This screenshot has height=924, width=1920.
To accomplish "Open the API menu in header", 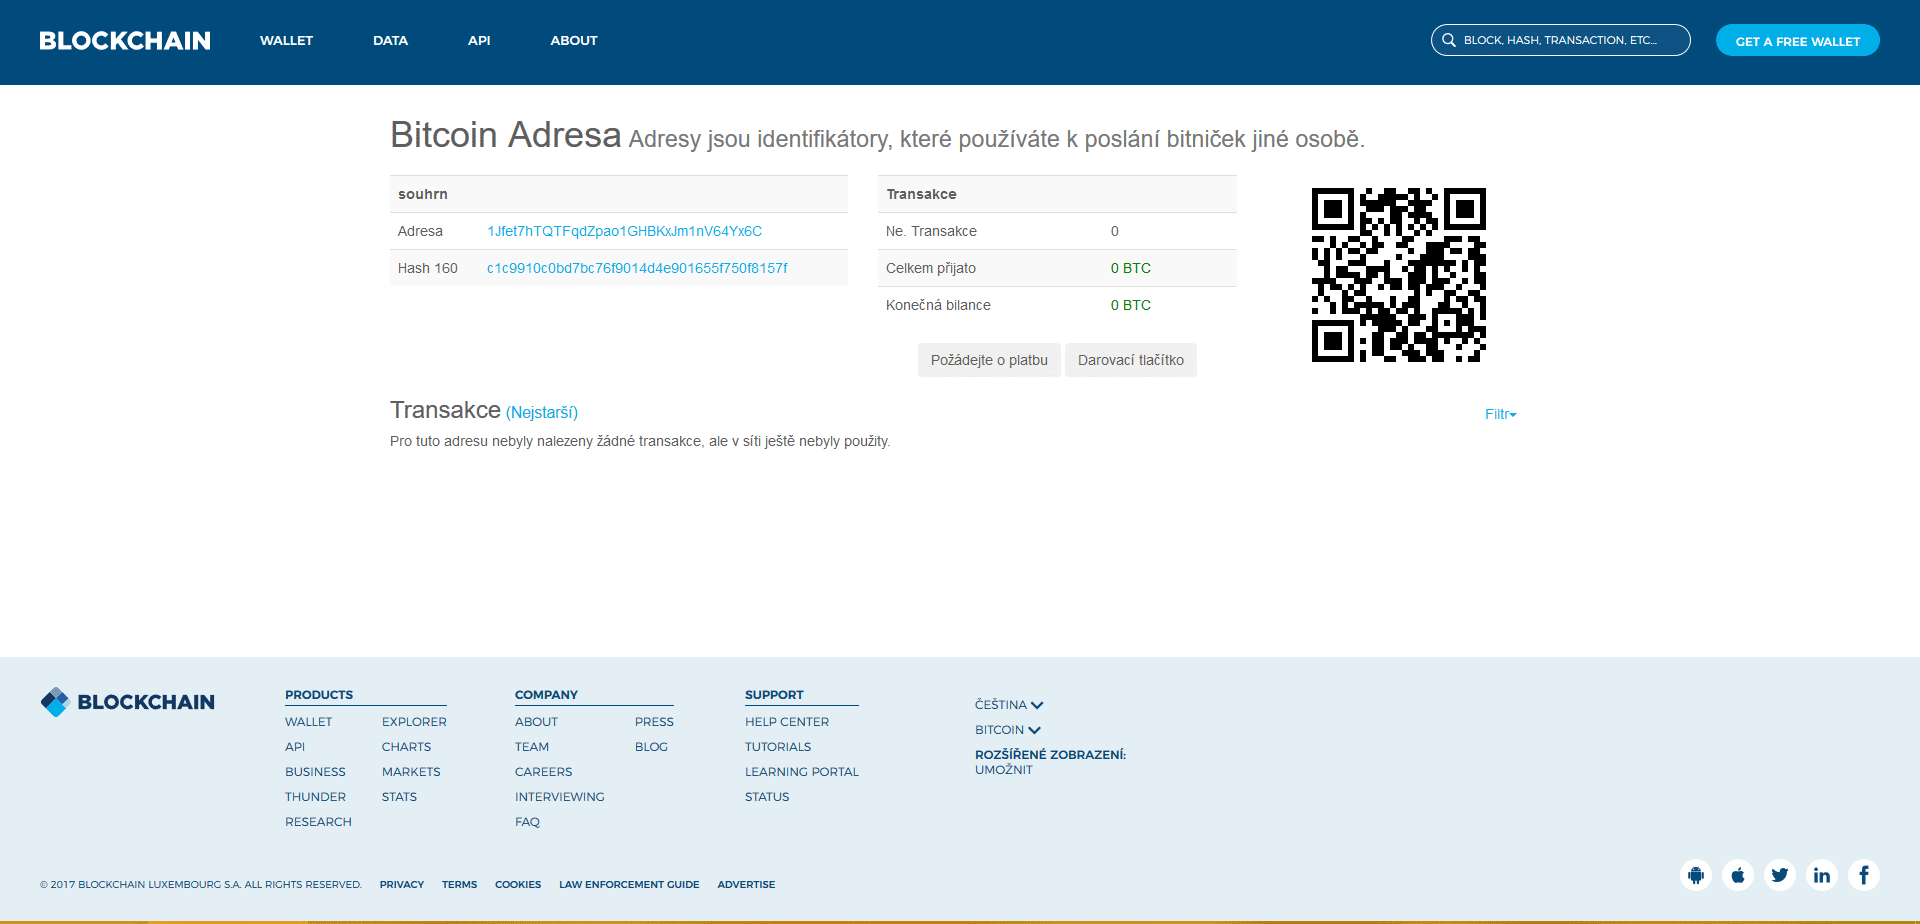I will 479,41.
